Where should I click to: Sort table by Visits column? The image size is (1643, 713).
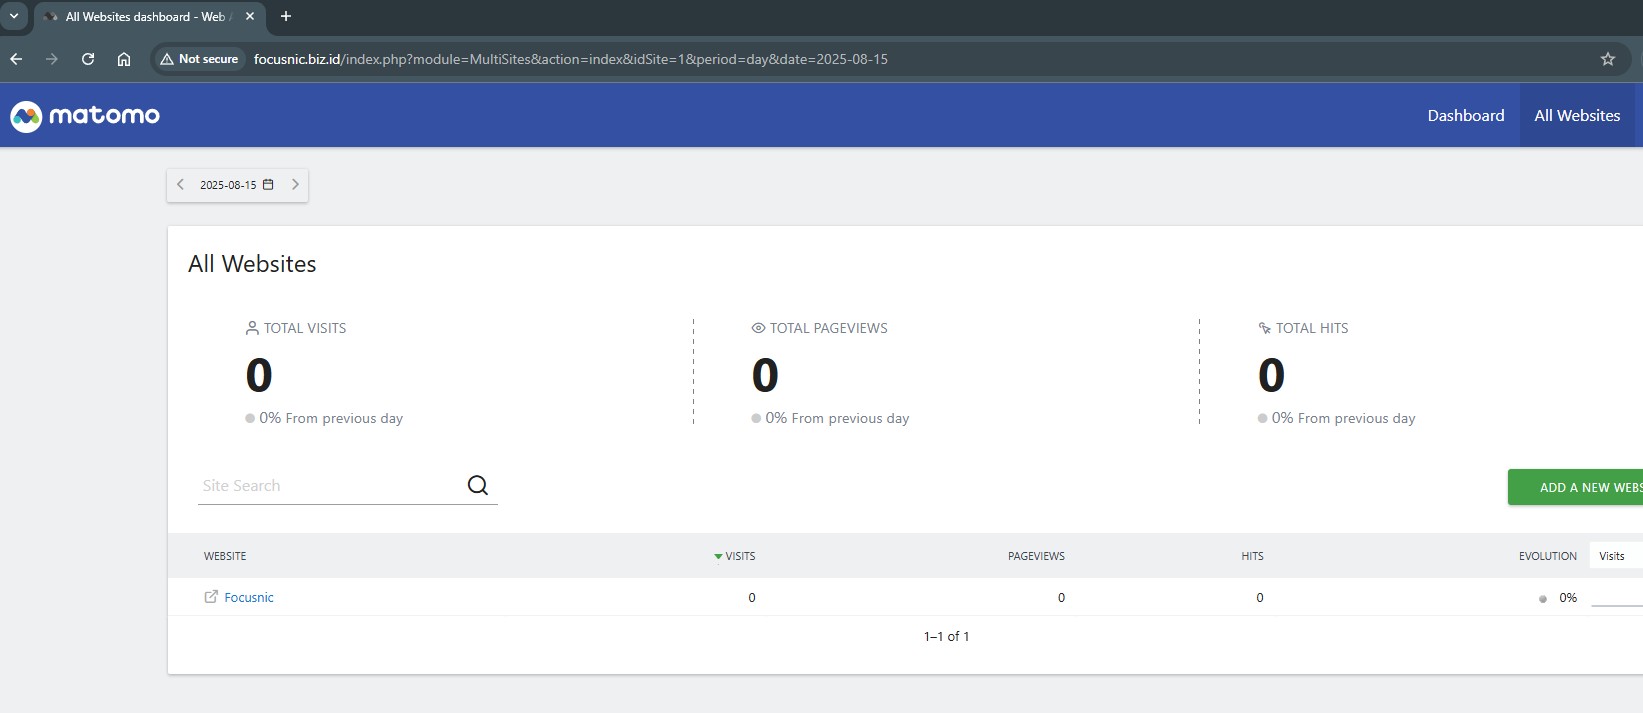pyautogui.click(x=739, y=556)
